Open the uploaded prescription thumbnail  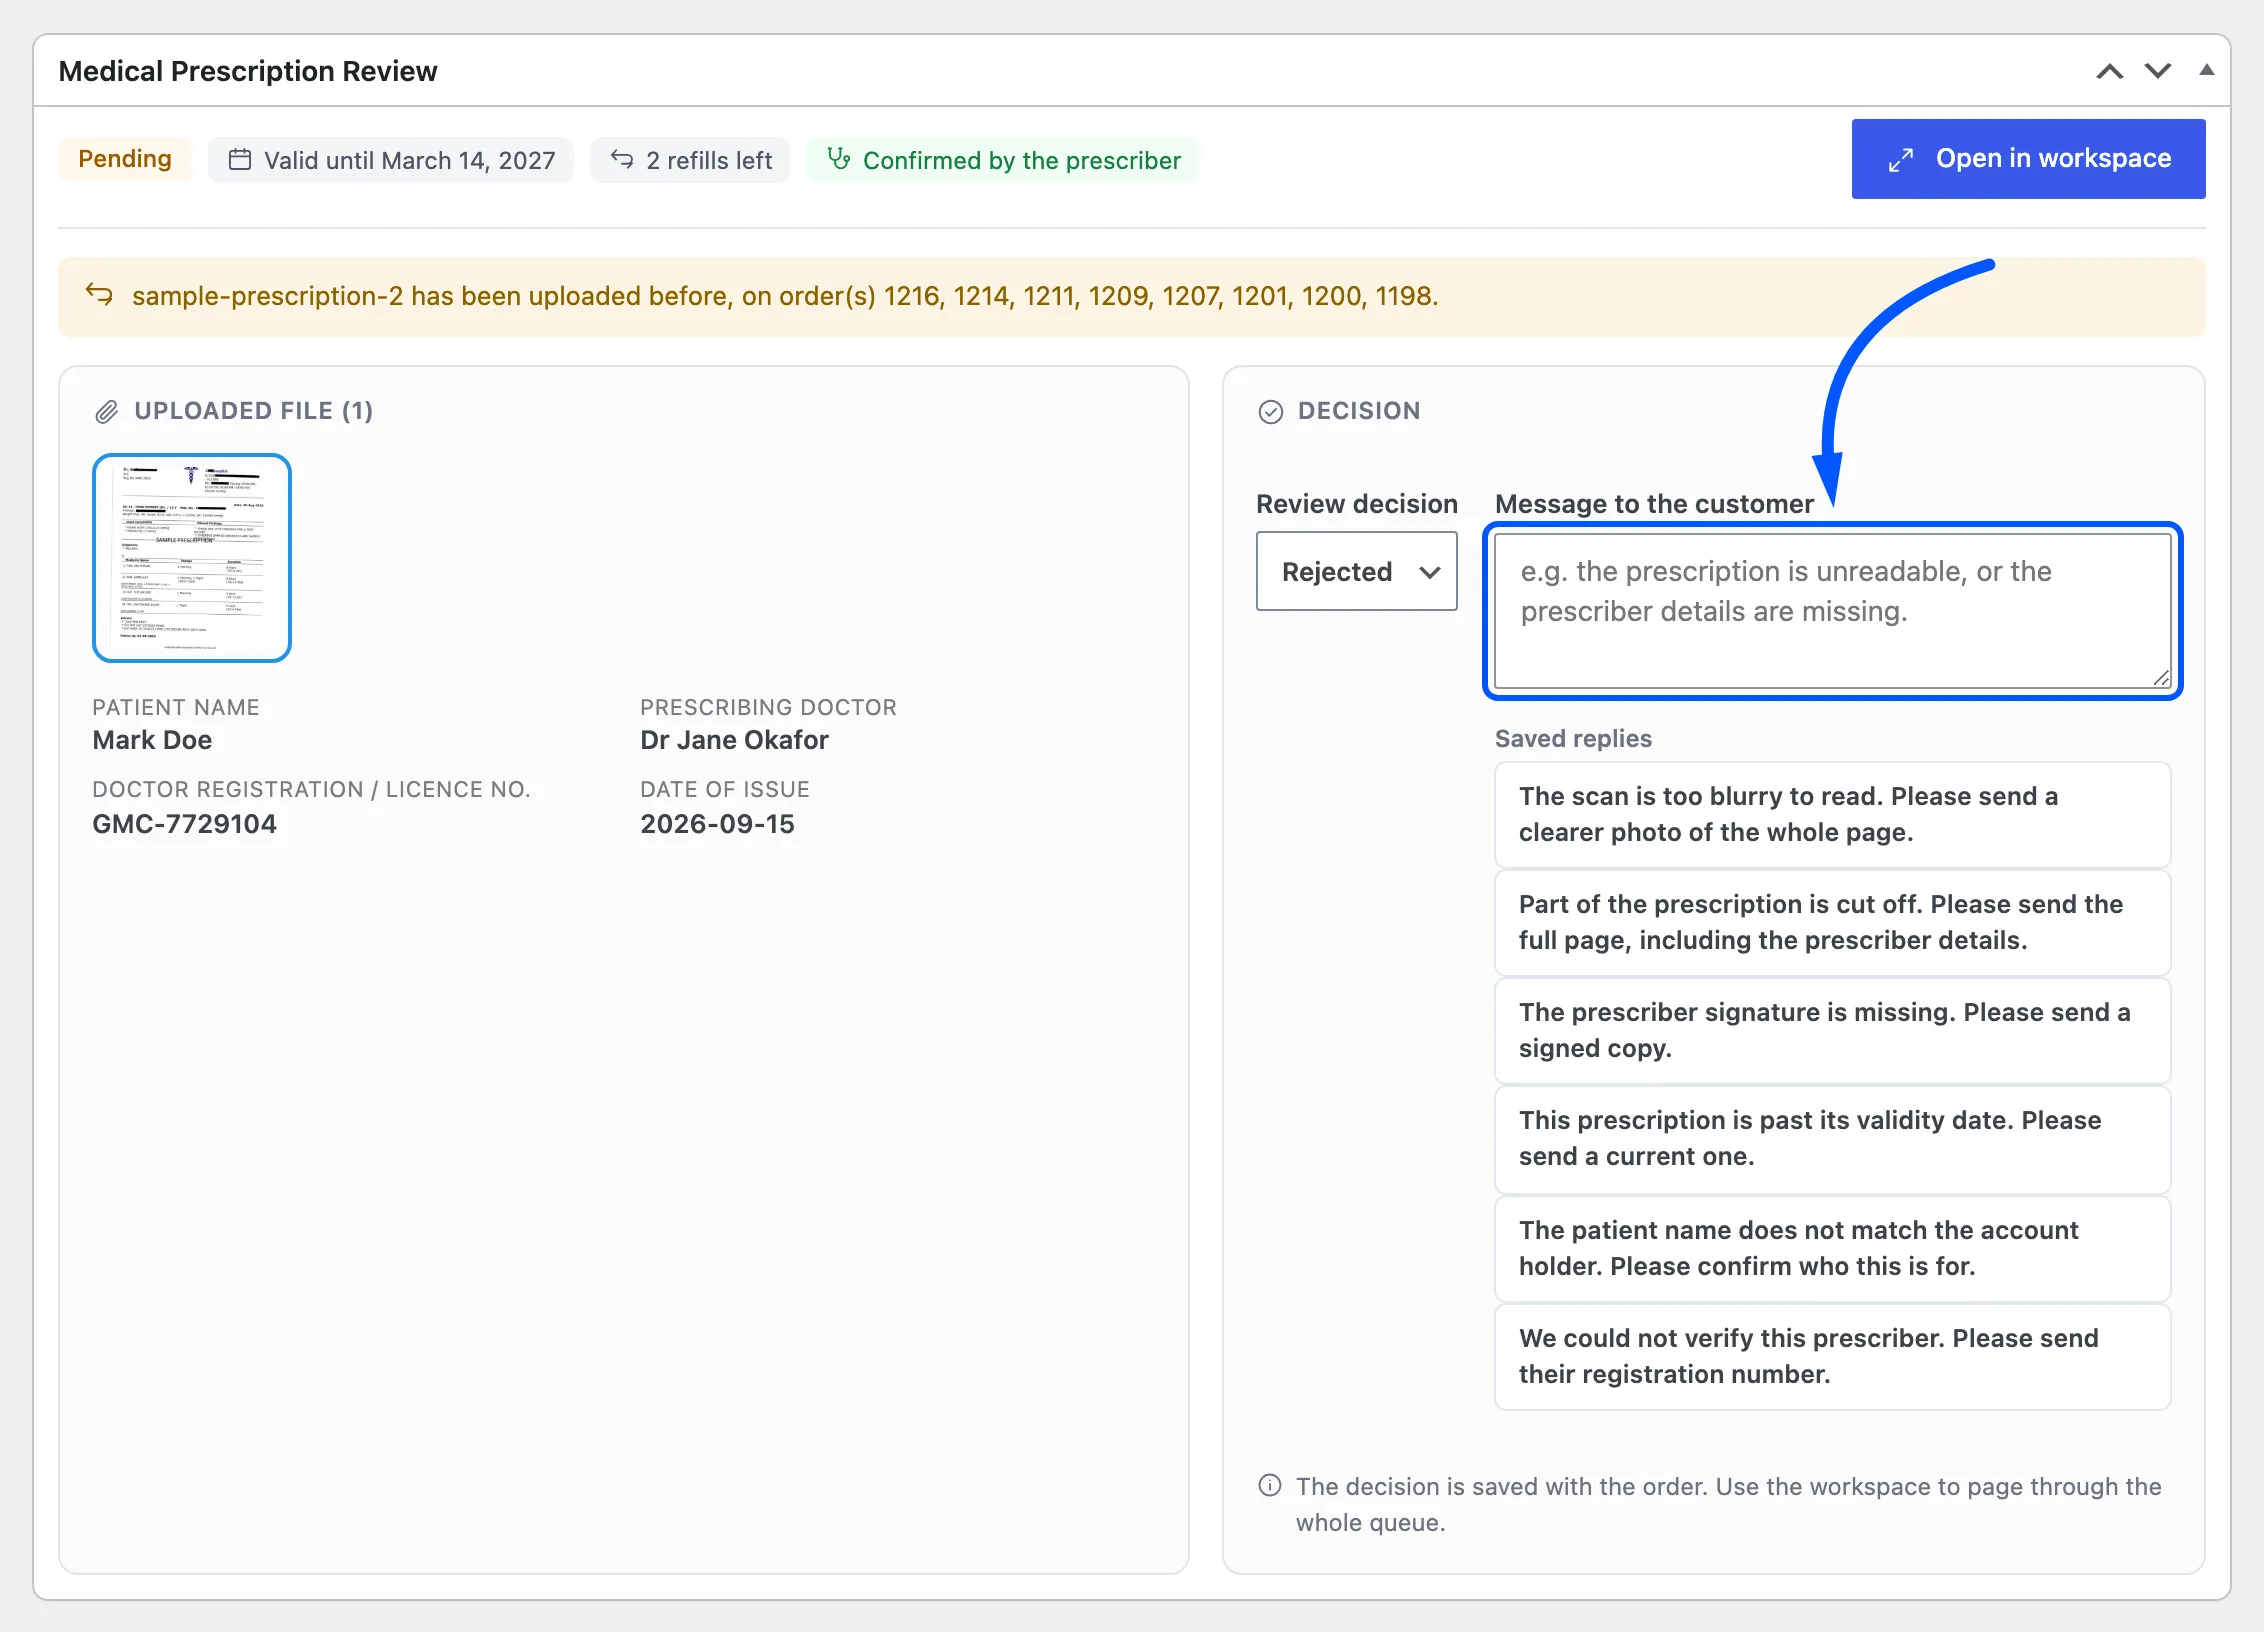[192, 558]
